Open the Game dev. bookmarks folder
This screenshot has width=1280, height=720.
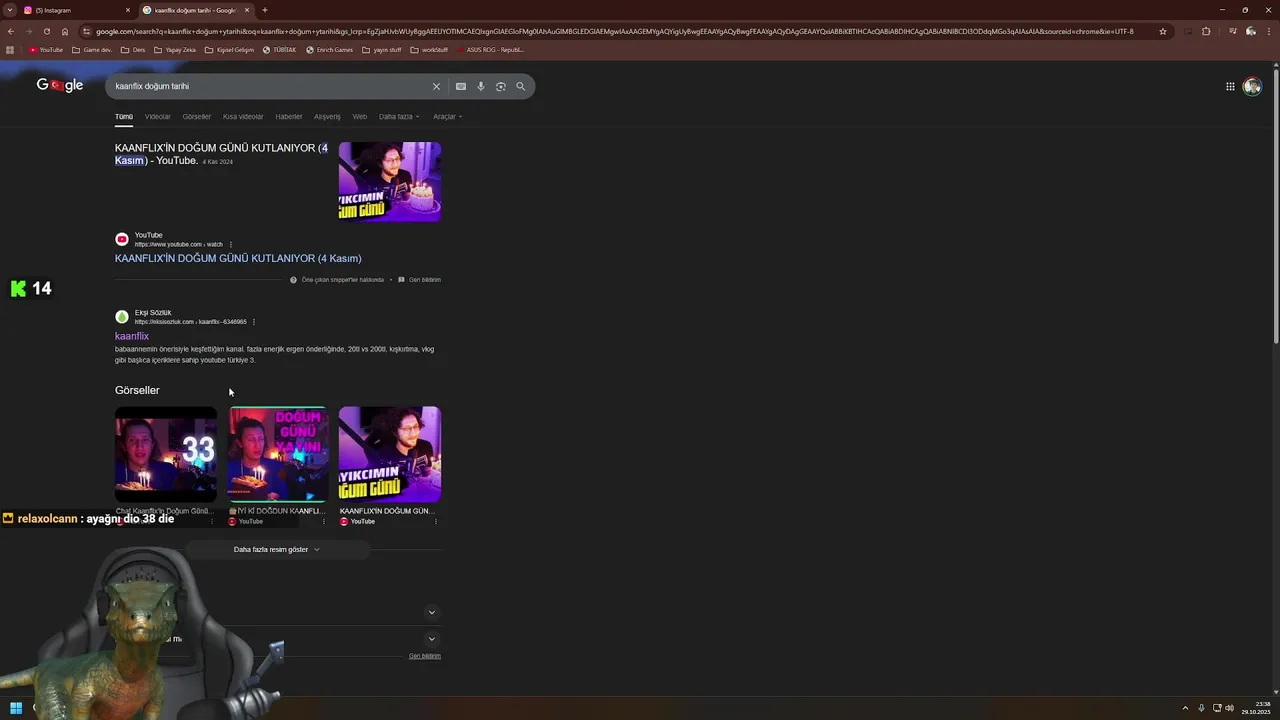pos(92,49)
